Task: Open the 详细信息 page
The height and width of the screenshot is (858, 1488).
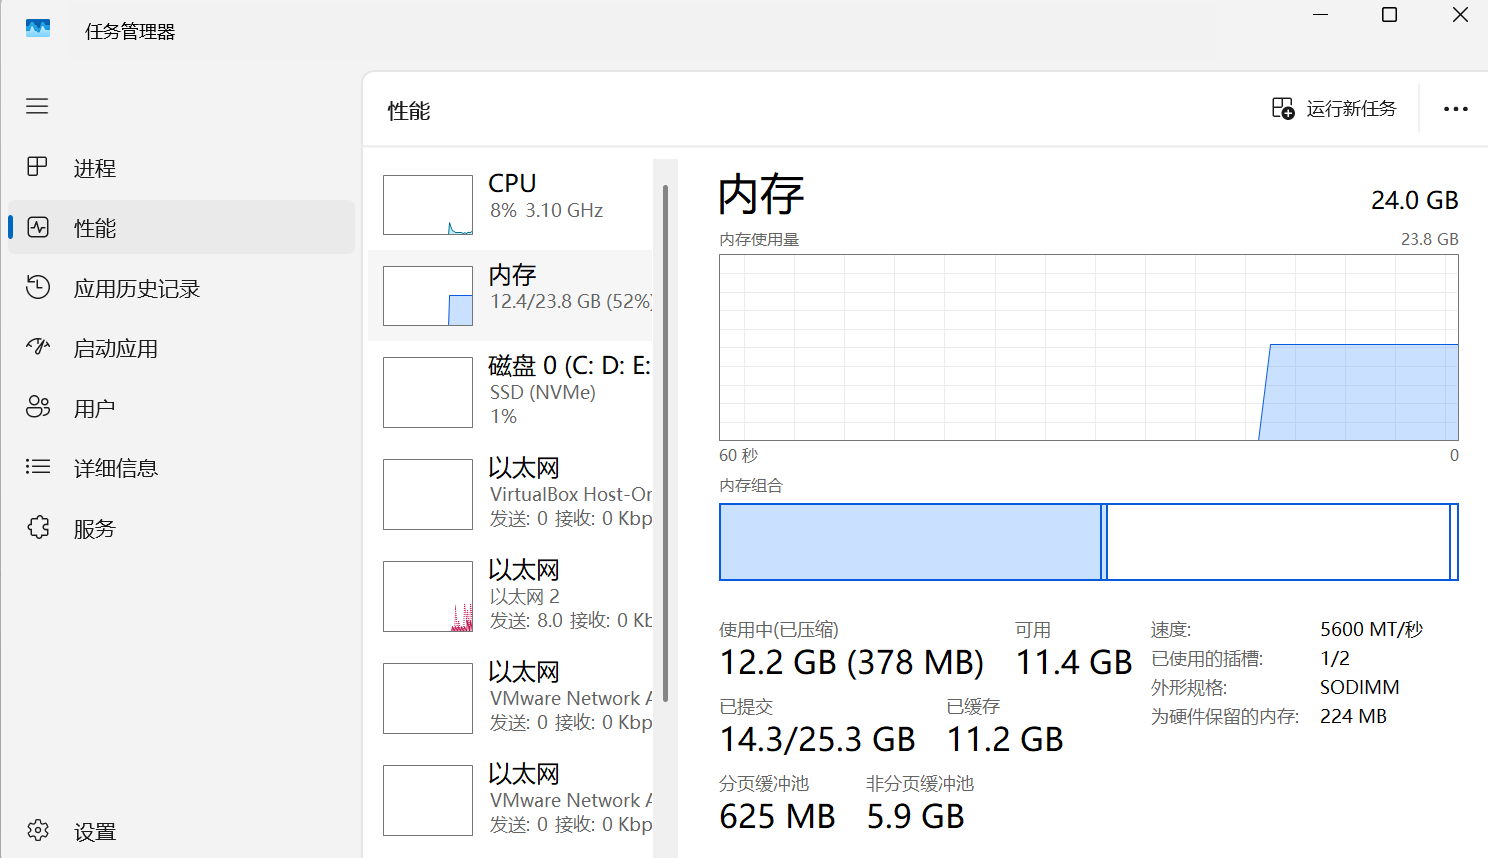Action: (181, 468)
